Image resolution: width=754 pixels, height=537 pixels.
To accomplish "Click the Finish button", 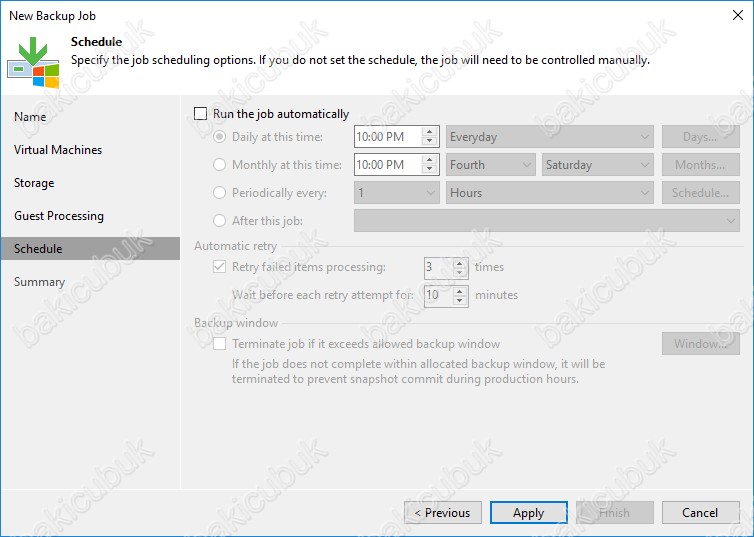I will pos(615,512).
